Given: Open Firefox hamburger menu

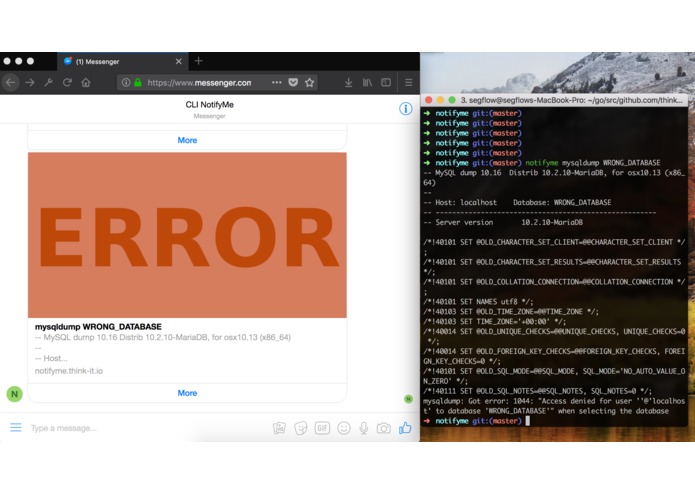Looking at the screenshot, I should 409,82.
